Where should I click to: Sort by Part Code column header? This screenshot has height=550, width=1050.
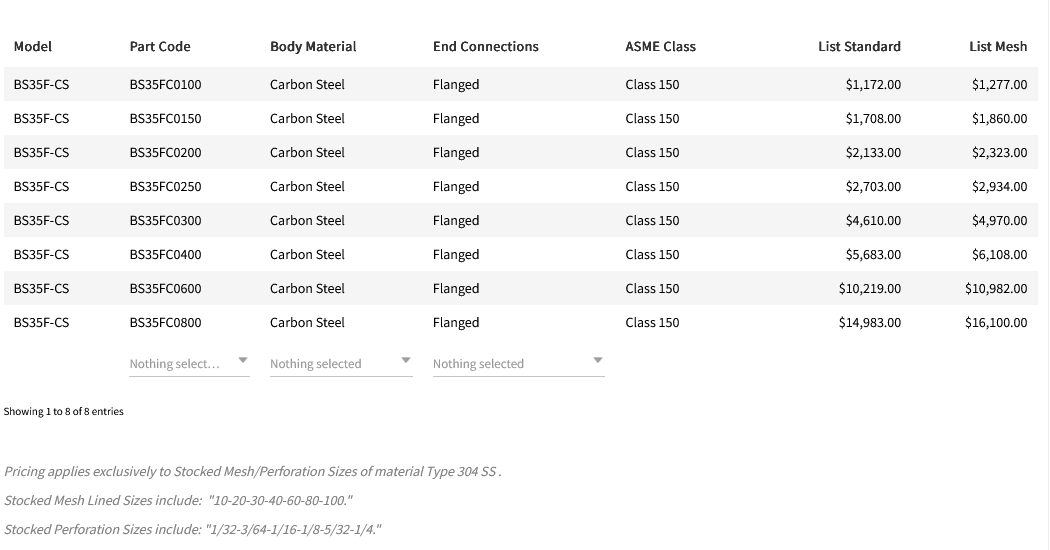[x=160, y=46]
